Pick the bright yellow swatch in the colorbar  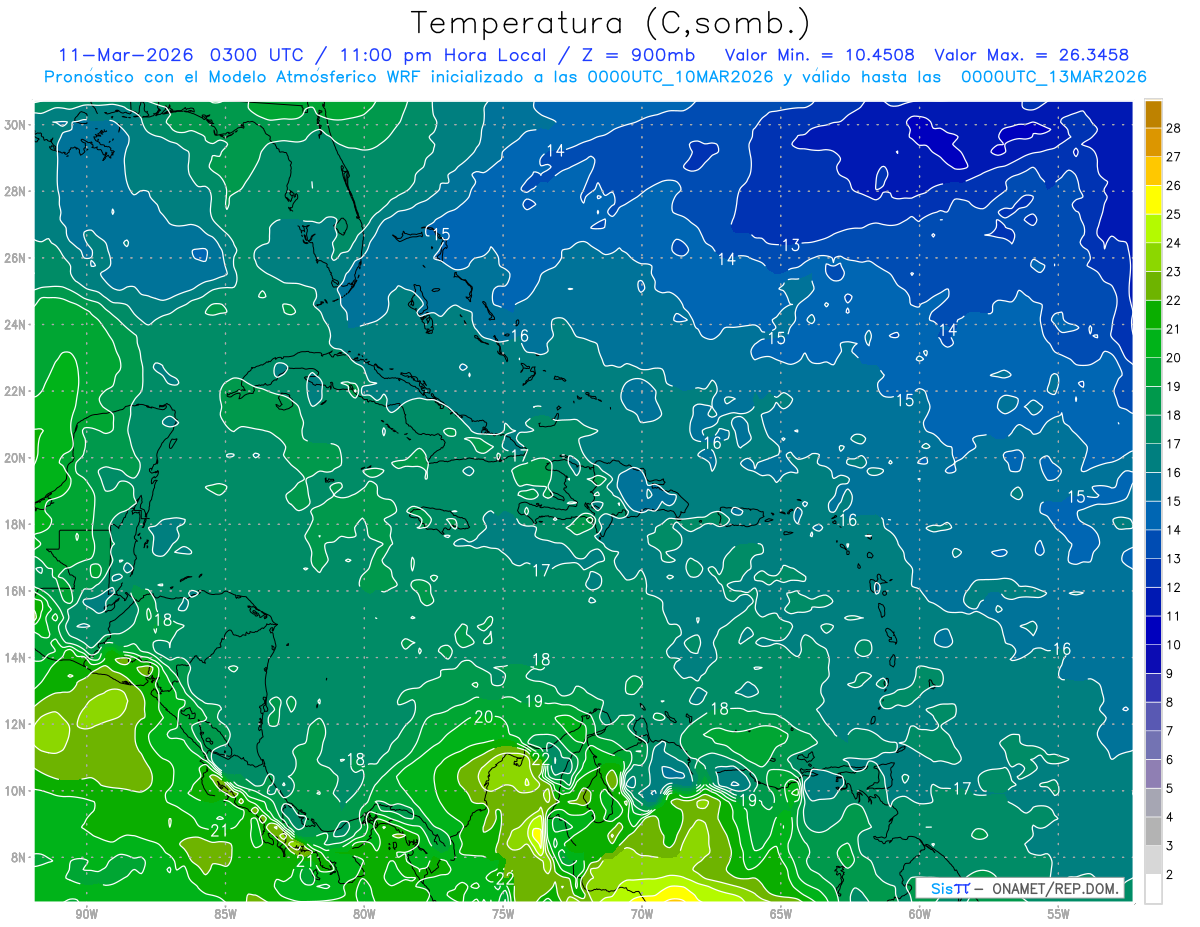(x=1153, y=199)
